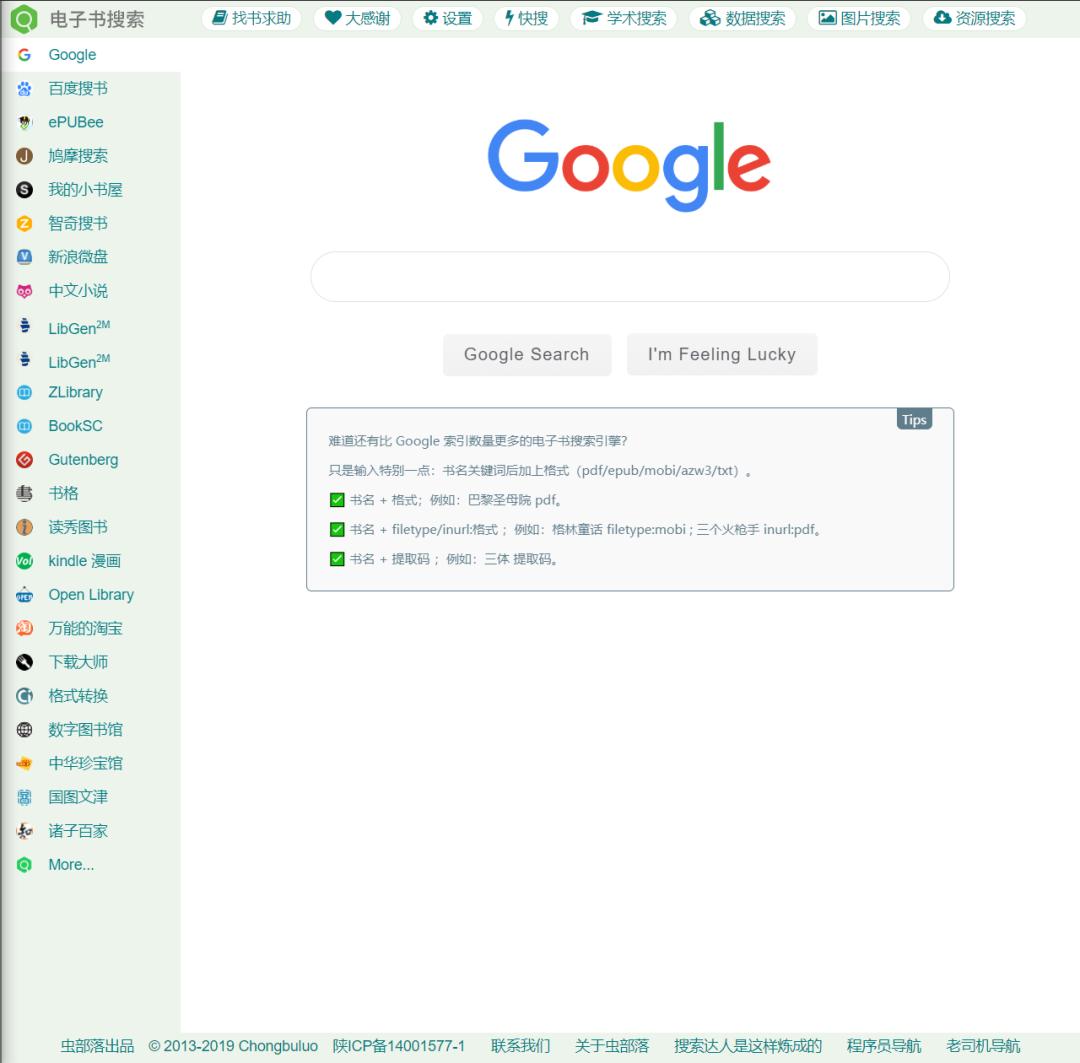This screenshot has height=1063, width=1080.
Task: Open the 关于虫部落 footer link
Action: [x=612, y=1046]
